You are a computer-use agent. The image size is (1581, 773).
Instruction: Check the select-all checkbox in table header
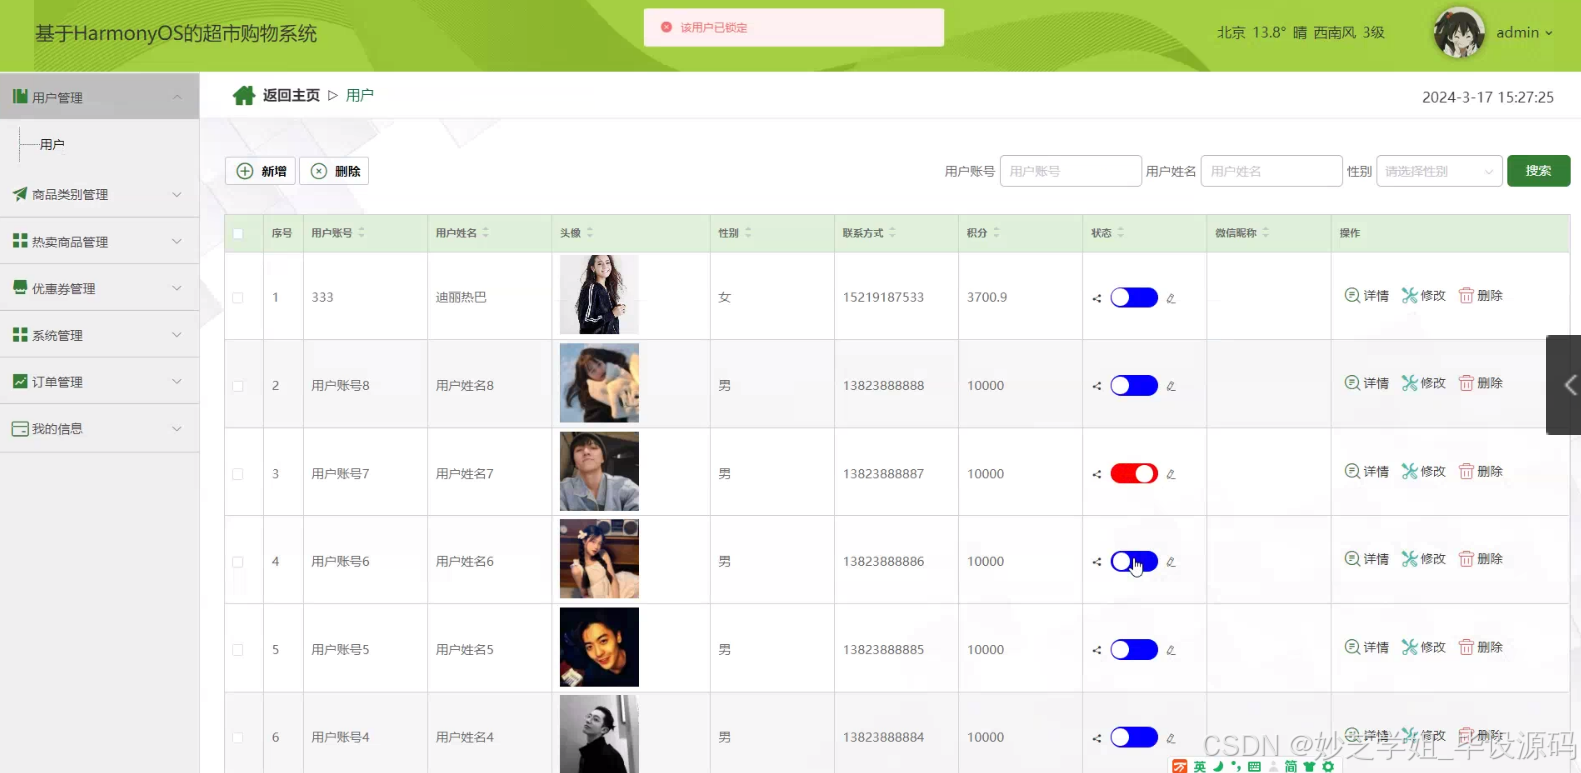tap(238, 233)
